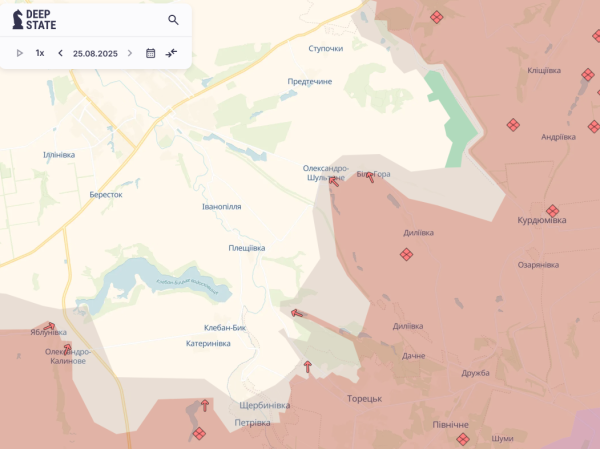
Task: Click attack arrow above Яблунівка
Action: coord(49,327)
